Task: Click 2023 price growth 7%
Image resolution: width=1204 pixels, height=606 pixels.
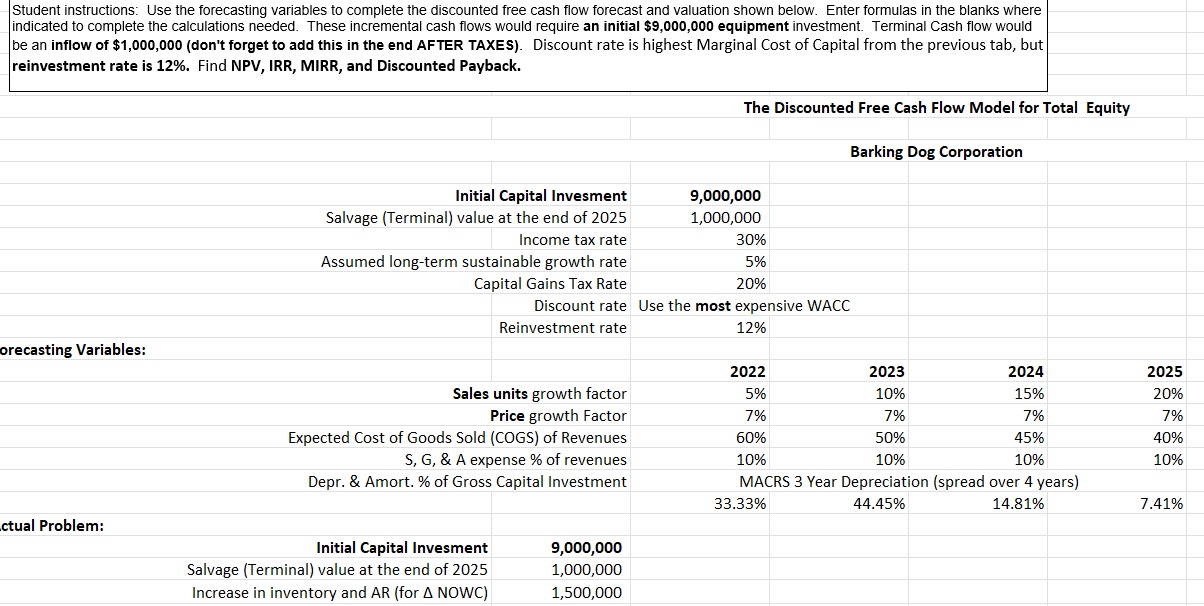Action: click(x=894, y=415)
